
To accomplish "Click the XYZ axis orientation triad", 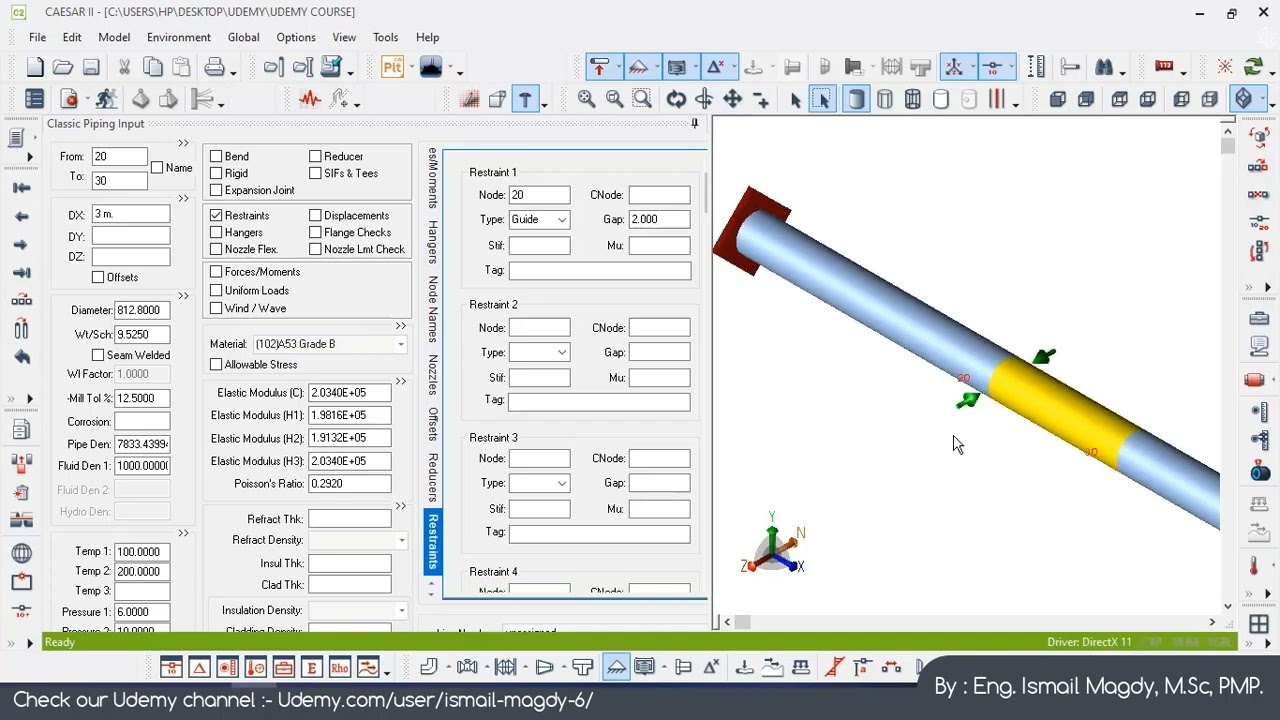I will tap(774, 545).
